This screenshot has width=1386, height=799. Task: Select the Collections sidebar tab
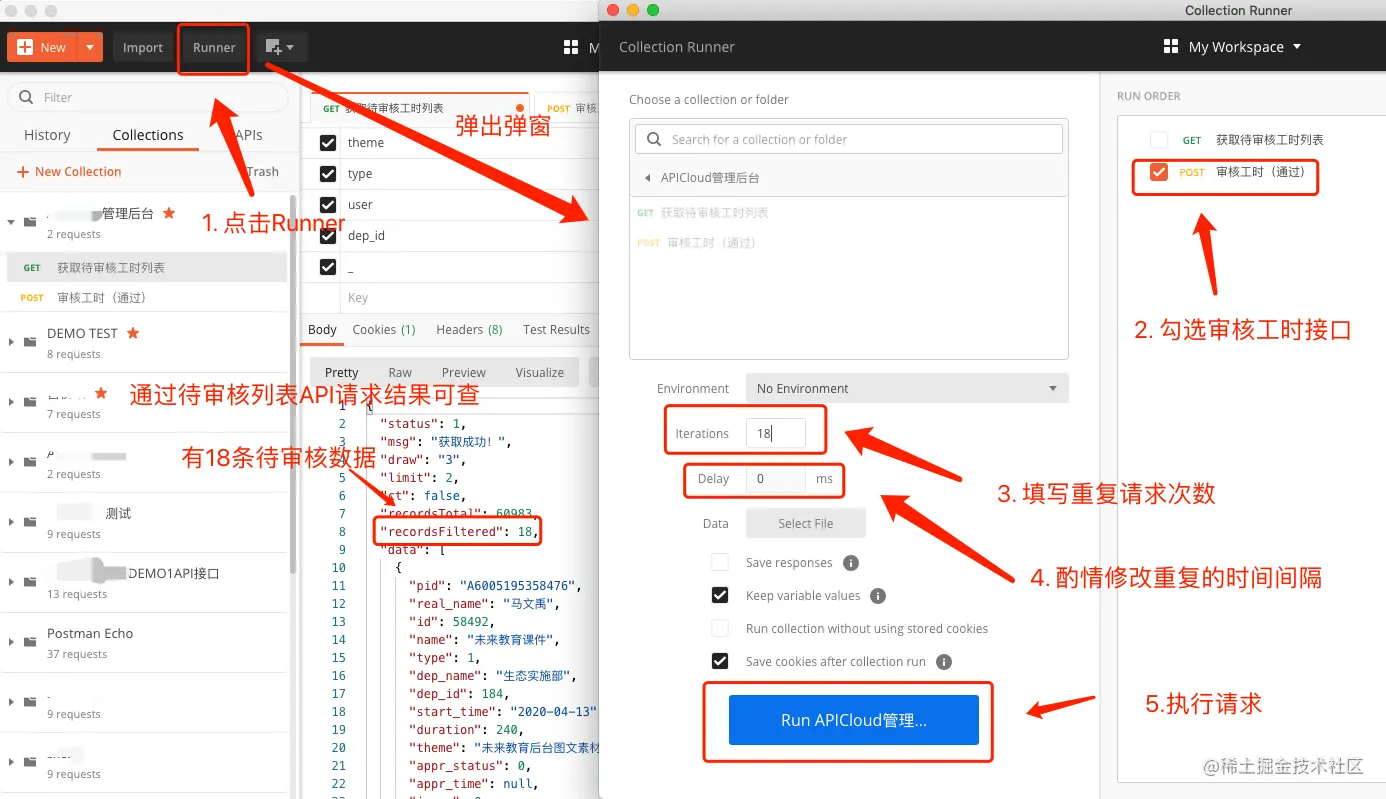coord(148,135)
